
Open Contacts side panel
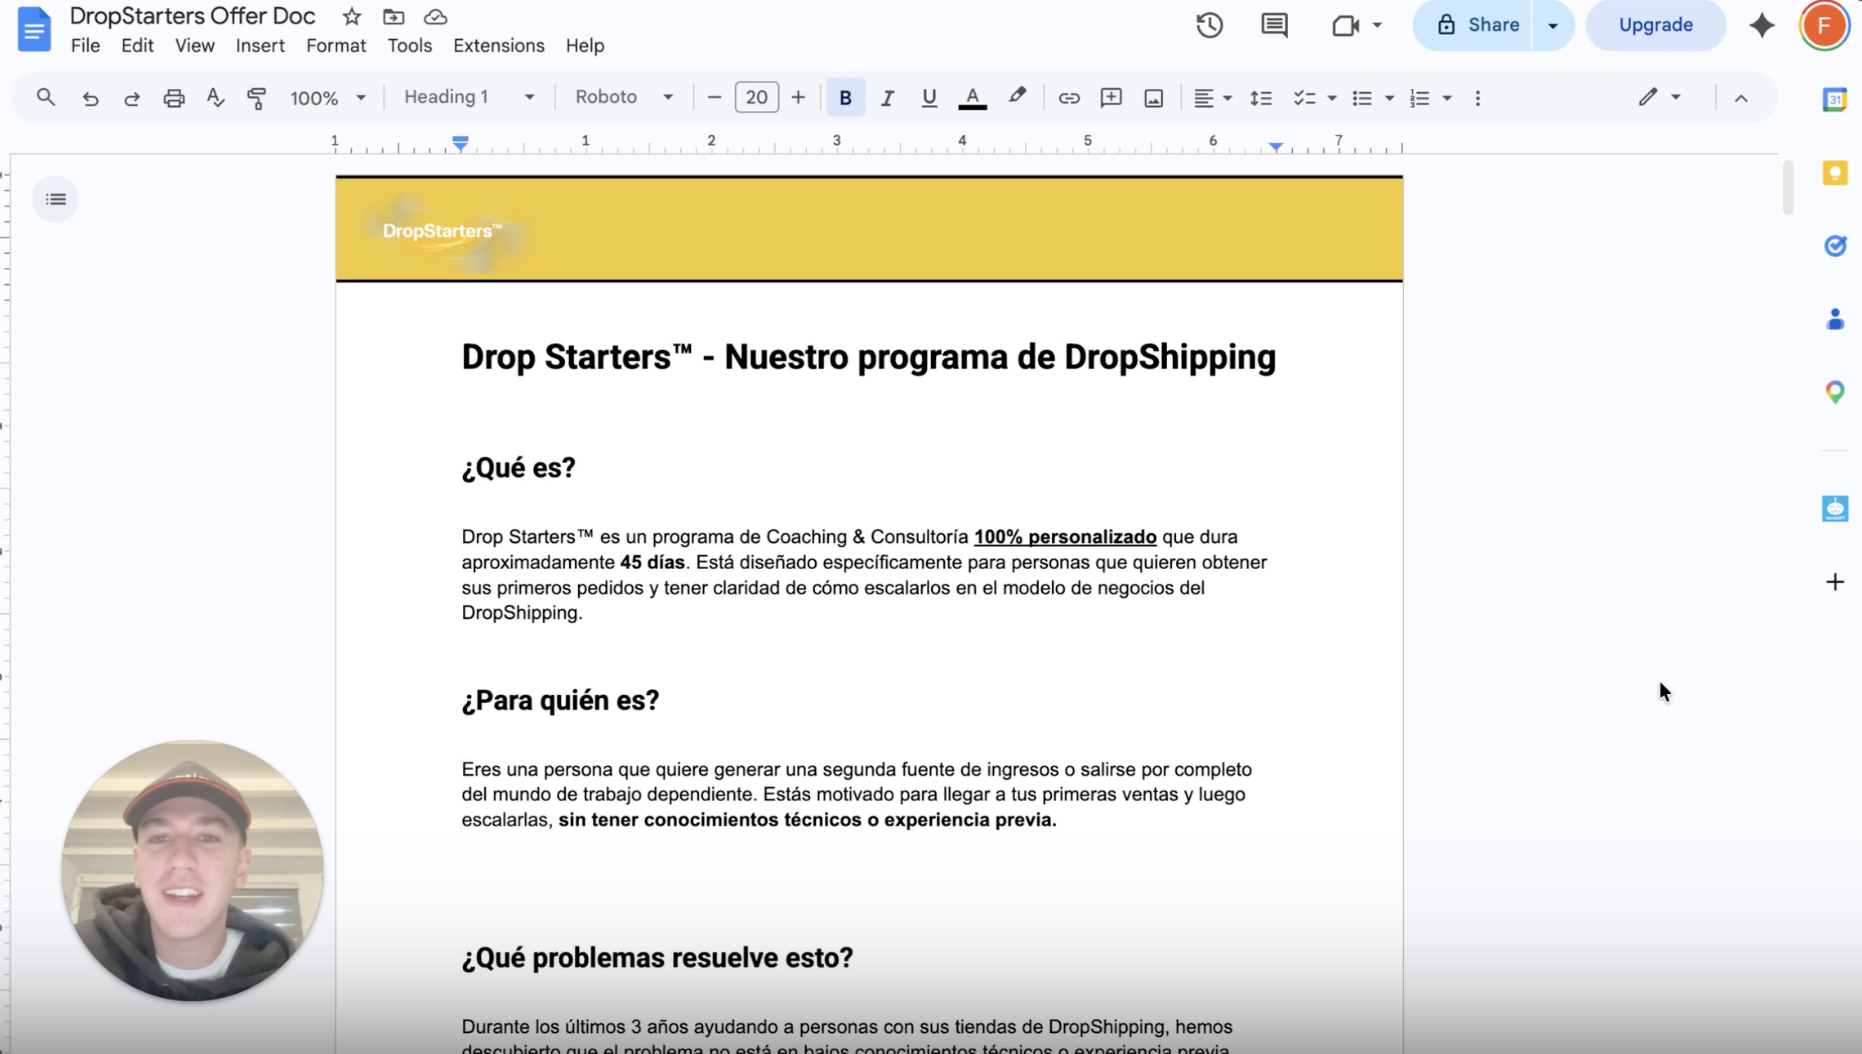click(1835, 319)
